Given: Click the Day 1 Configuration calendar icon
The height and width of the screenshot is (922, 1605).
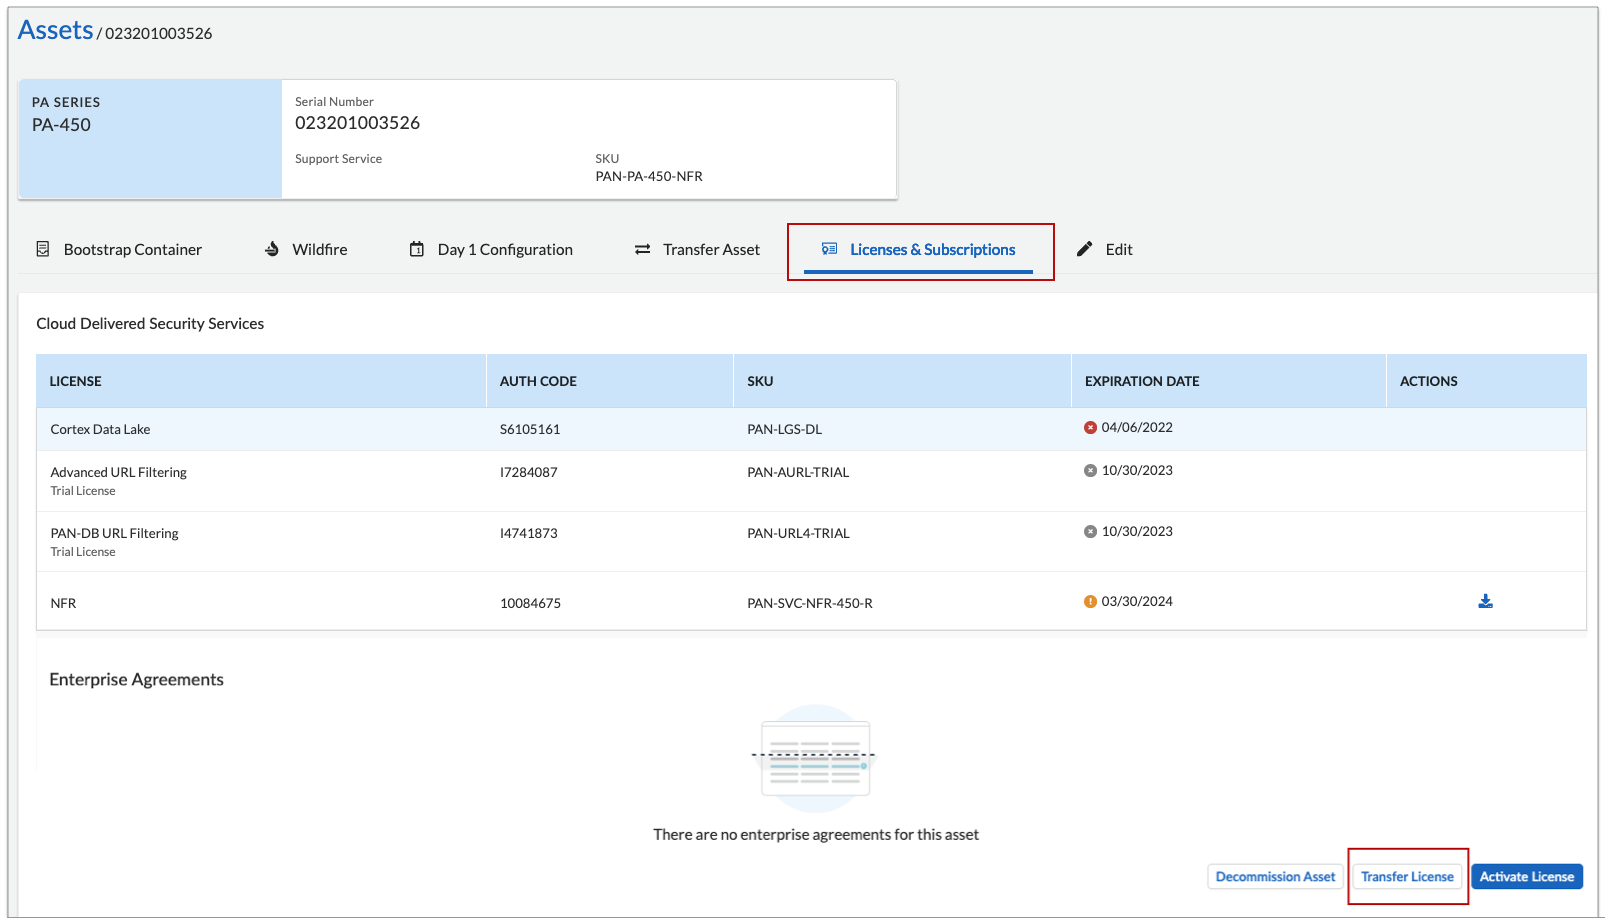Looking at the screenshot, I should [x=417, y=249].
